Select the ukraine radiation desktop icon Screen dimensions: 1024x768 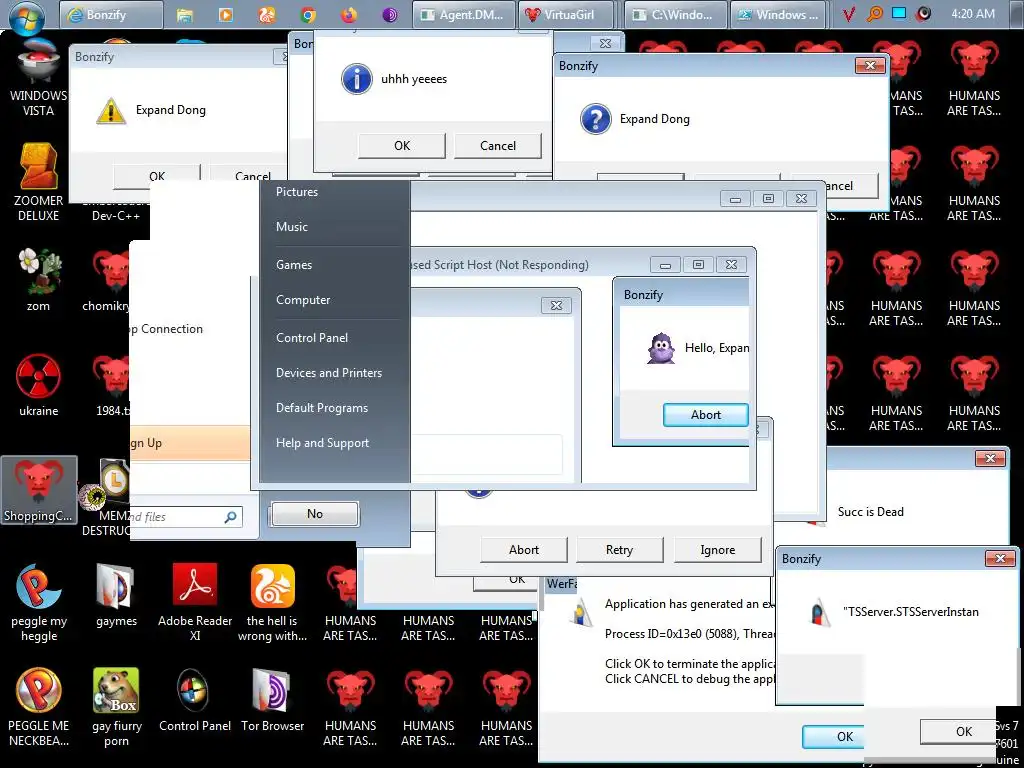coord(39,385)
